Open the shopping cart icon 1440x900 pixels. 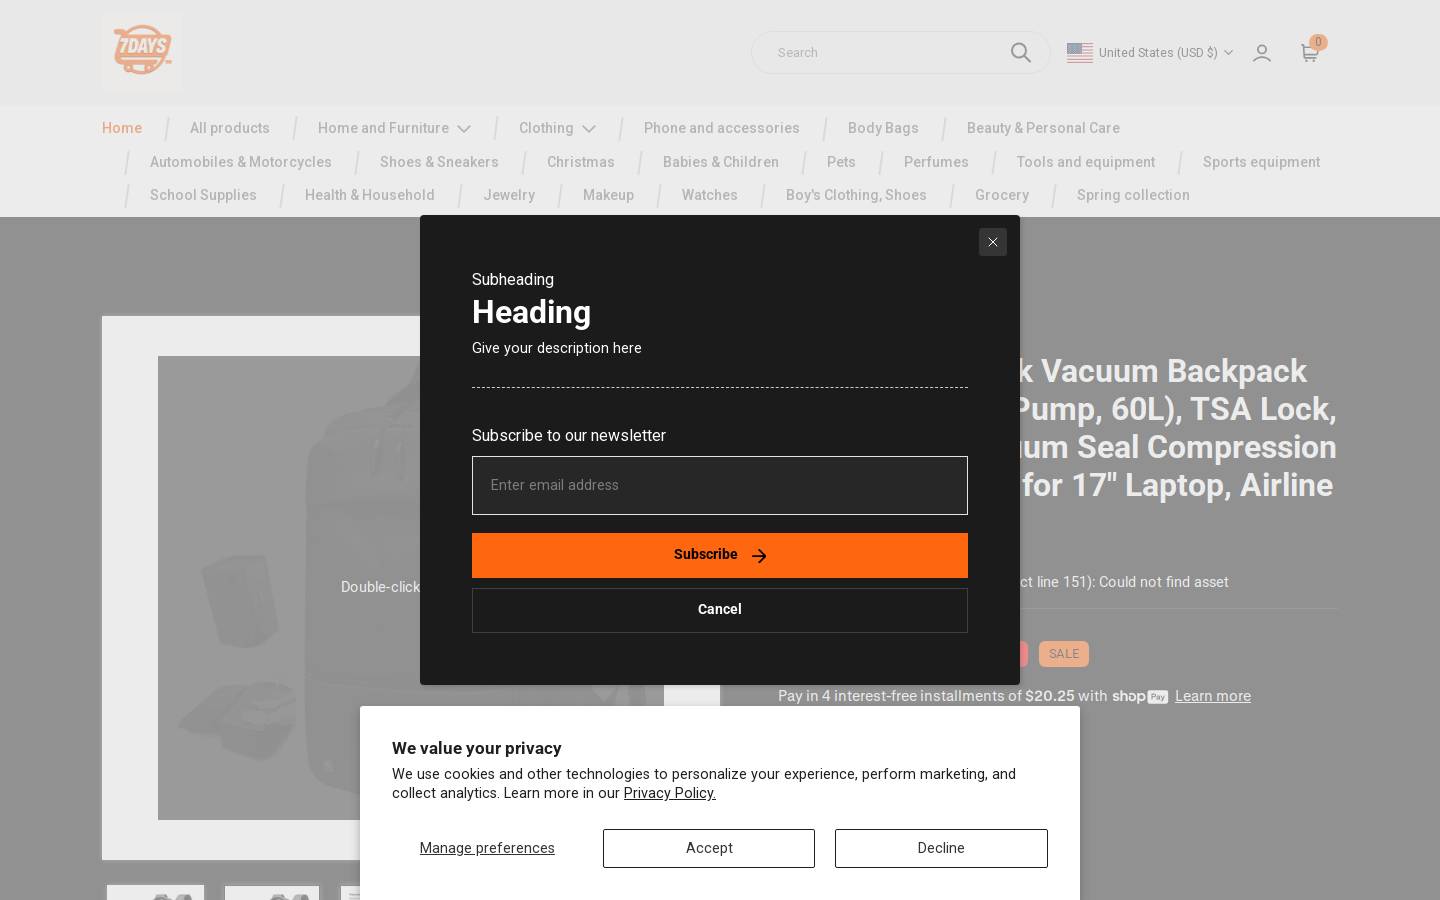point(1310,53)
